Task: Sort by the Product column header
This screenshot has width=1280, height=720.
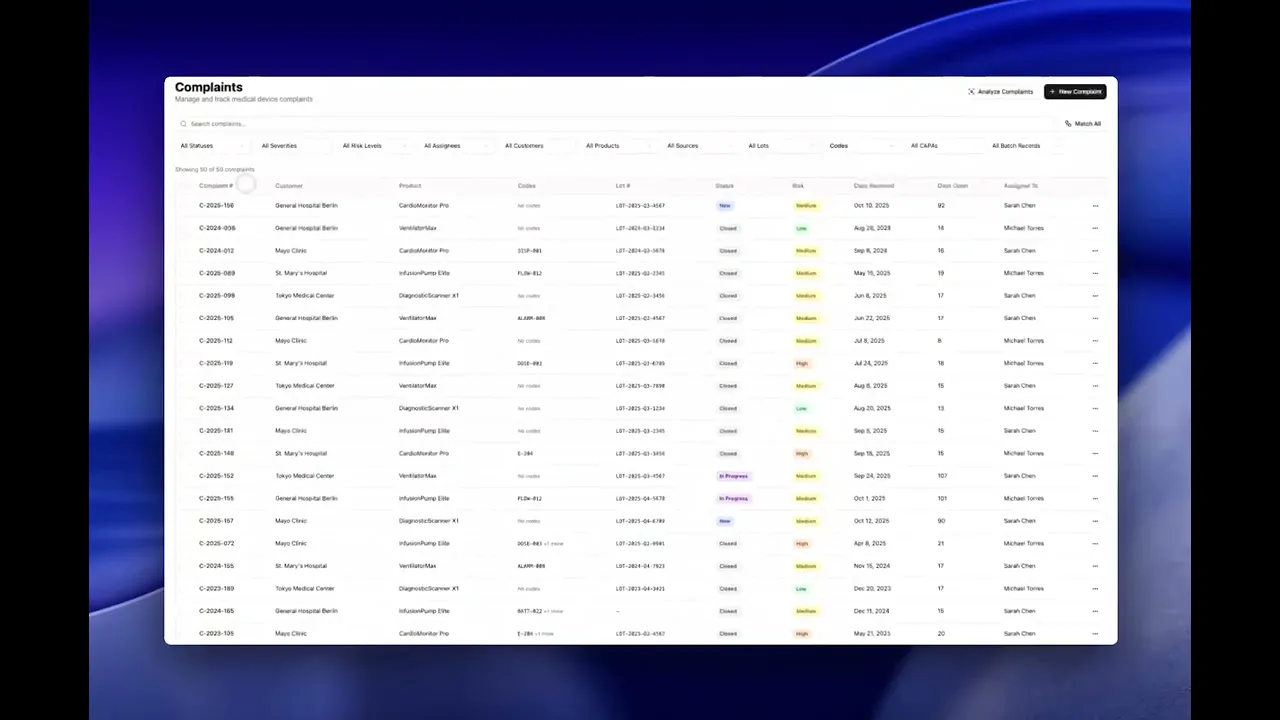Action: pyautogui.click(x=410, y=186)
